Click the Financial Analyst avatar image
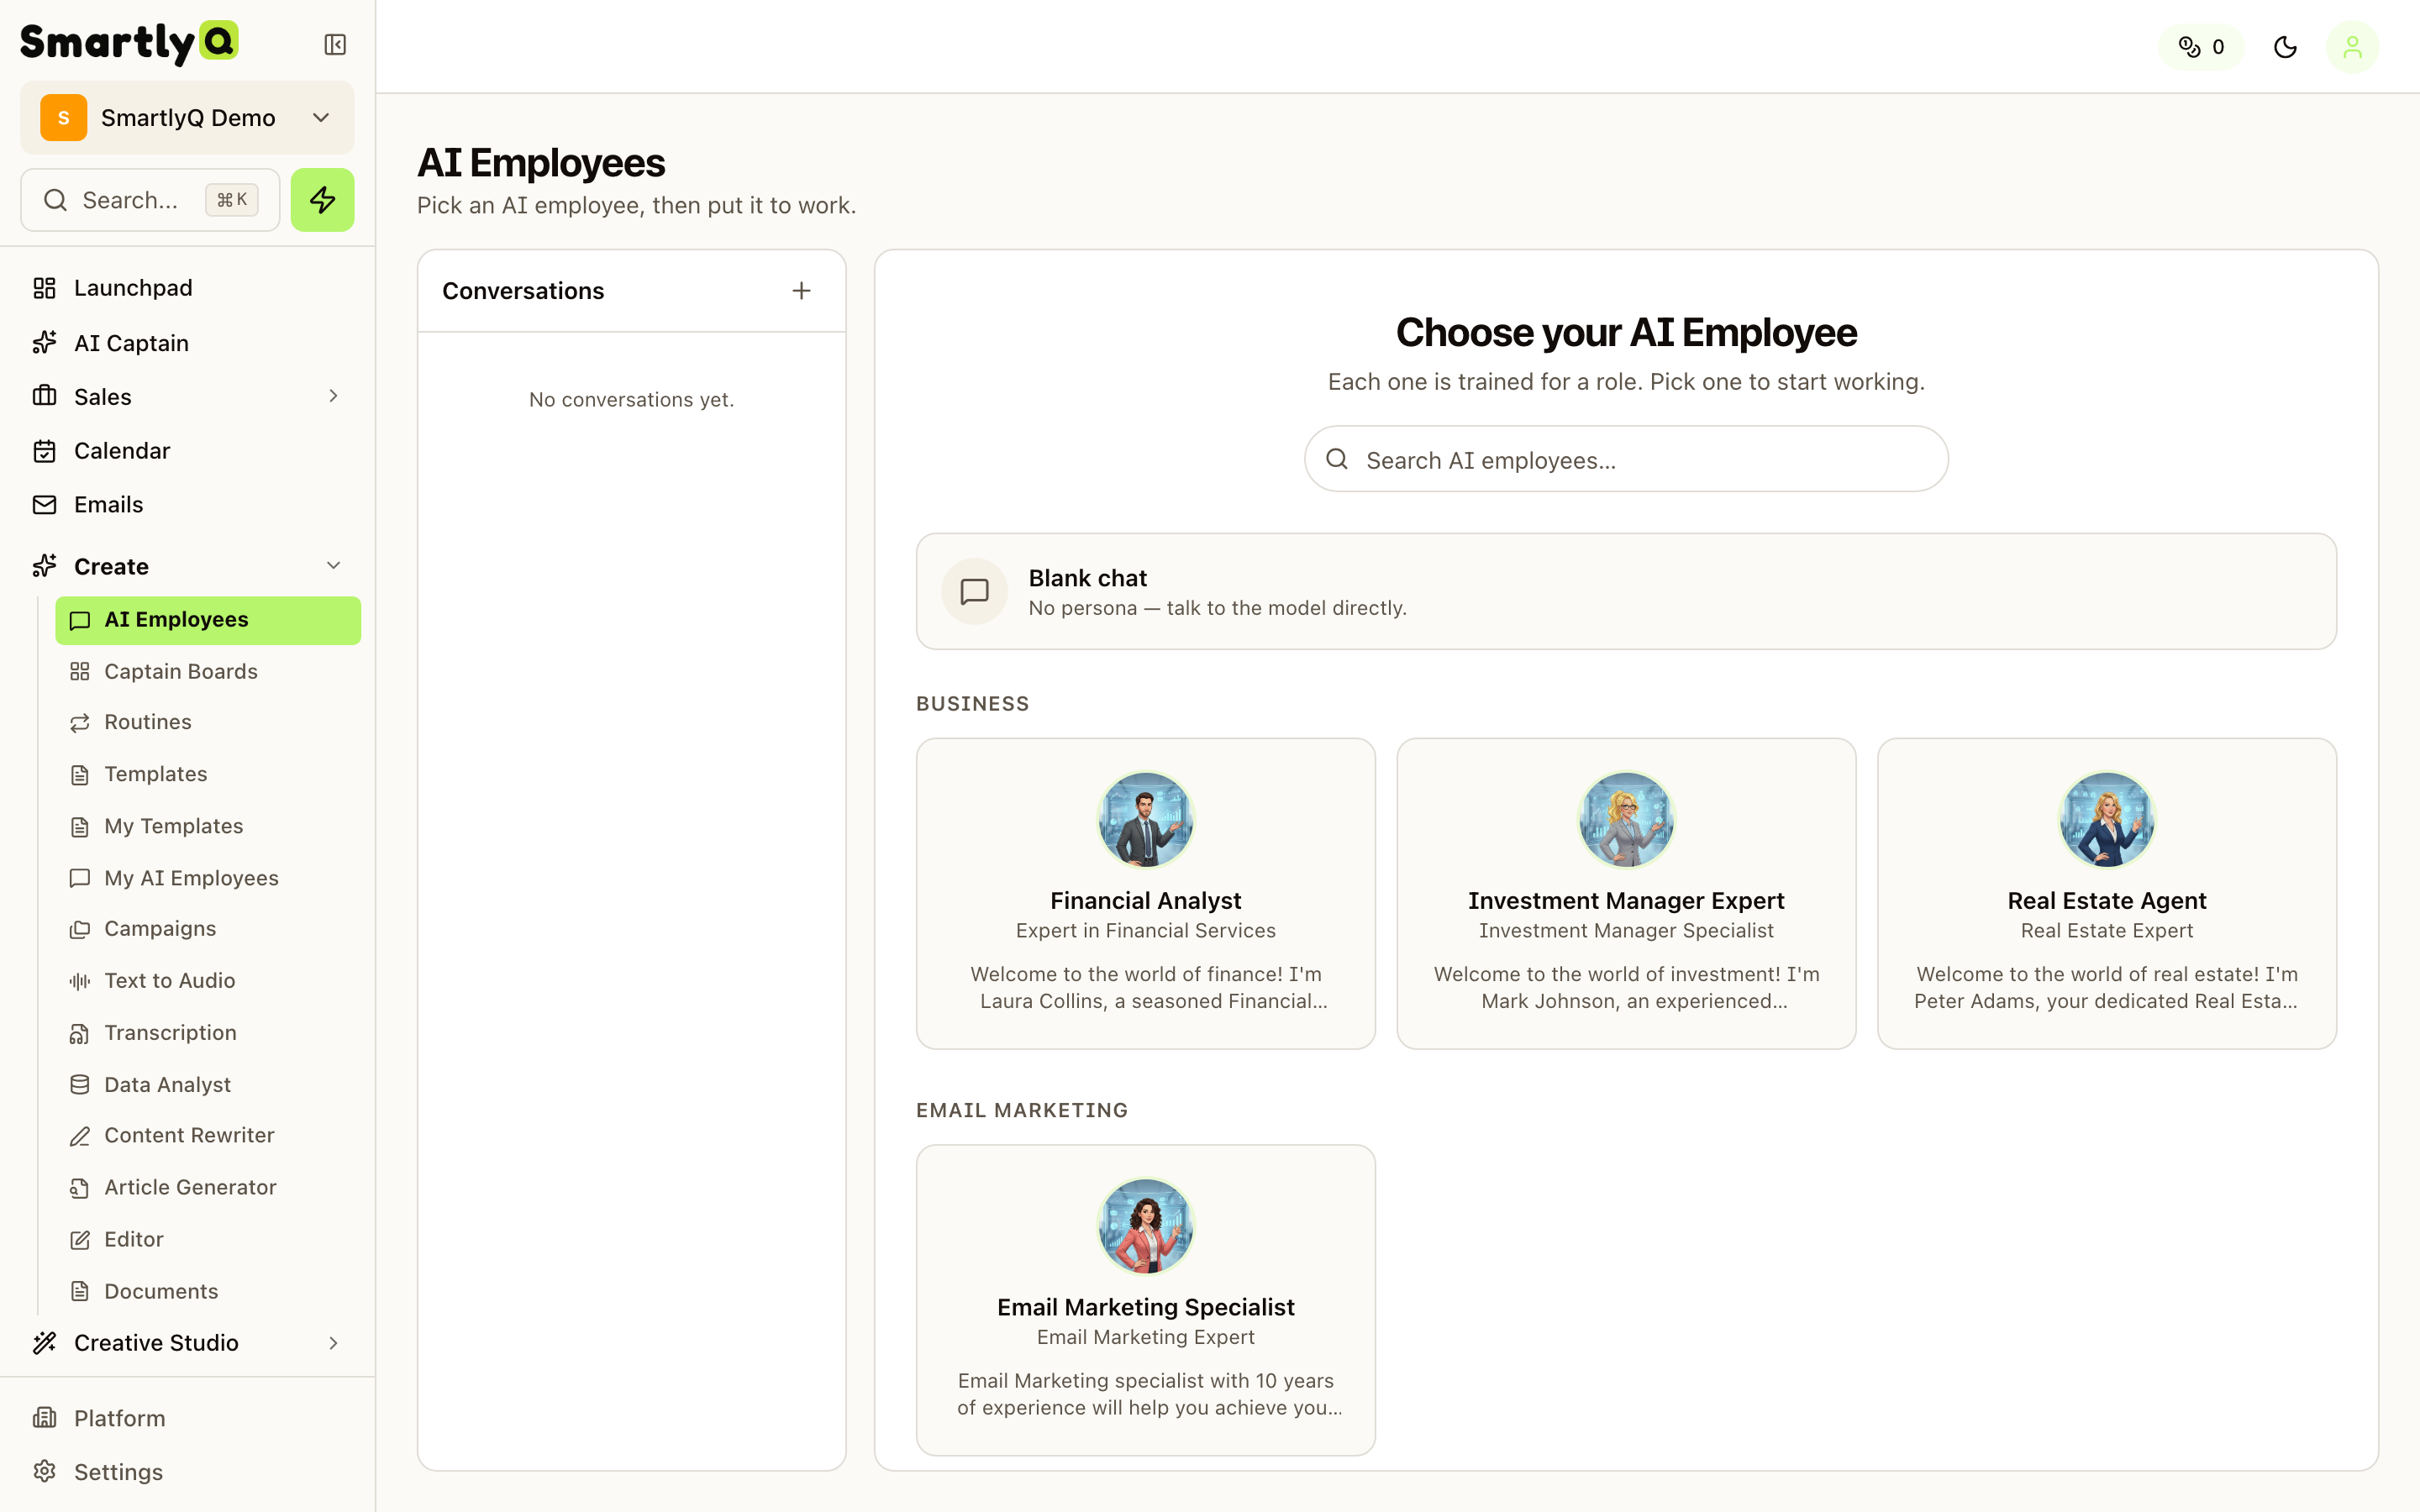The width and height of the screenshot is (2420, 1512). (1145, 820)
